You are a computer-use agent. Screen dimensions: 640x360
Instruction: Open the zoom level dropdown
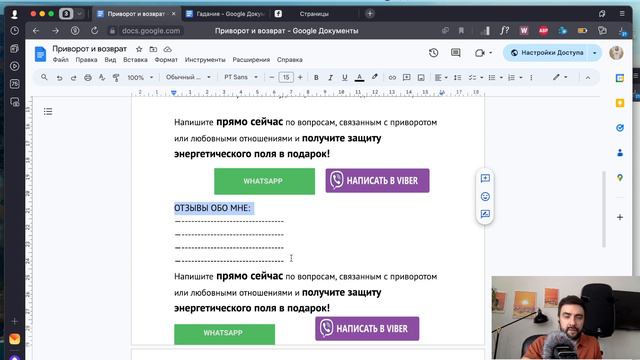coord(140,78)
